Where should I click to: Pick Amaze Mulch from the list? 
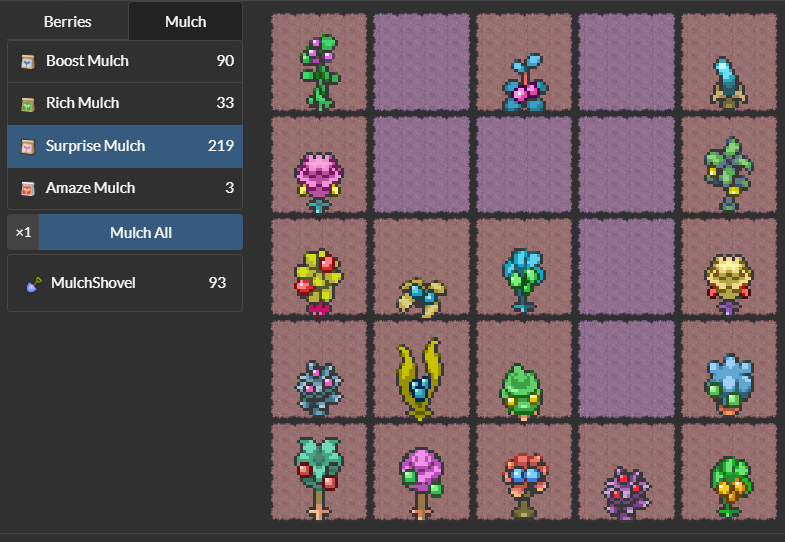125,188
